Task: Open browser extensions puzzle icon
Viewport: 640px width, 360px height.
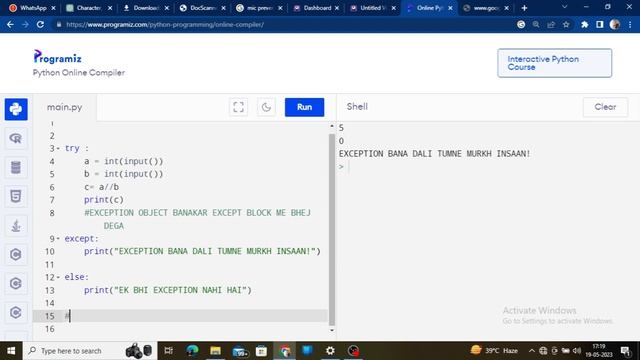Action: tap(584, 24)
